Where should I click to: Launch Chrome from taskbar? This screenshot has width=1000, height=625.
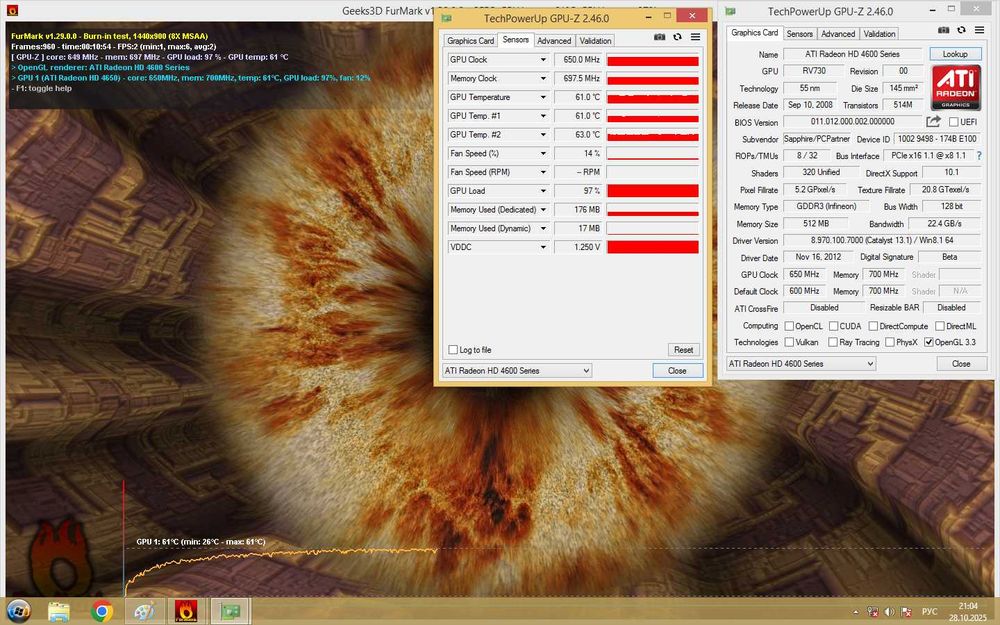coord(101,611)
